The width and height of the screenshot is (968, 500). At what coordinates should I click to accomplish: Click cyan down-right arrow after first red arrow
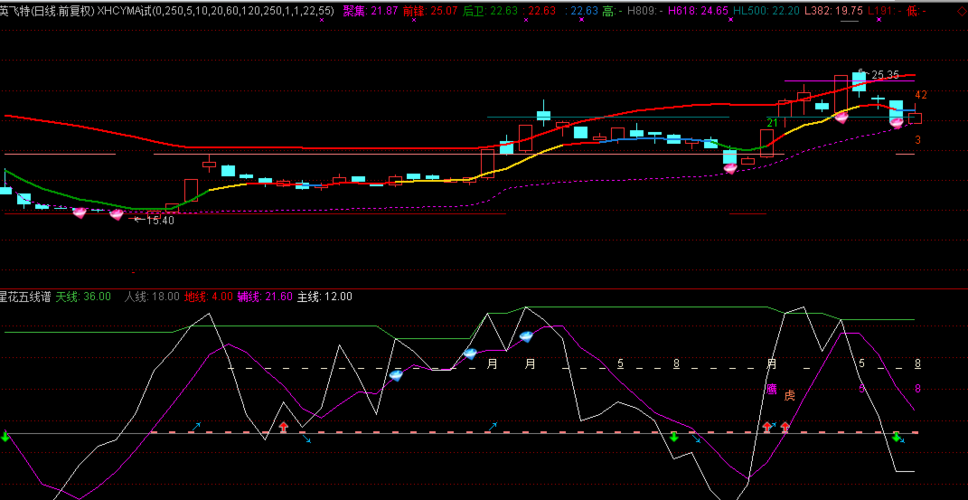point(307,438)
